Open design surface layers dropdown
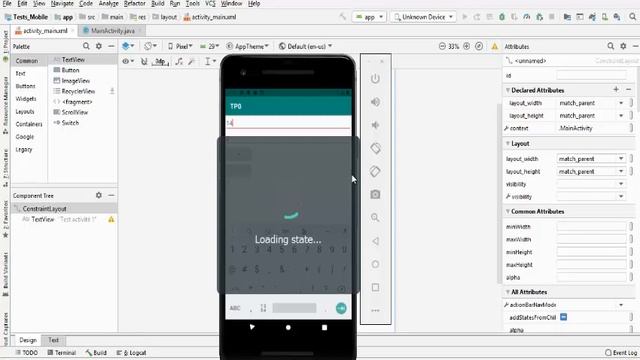Viewport: 640px width, 360px height. coord(128,46)
